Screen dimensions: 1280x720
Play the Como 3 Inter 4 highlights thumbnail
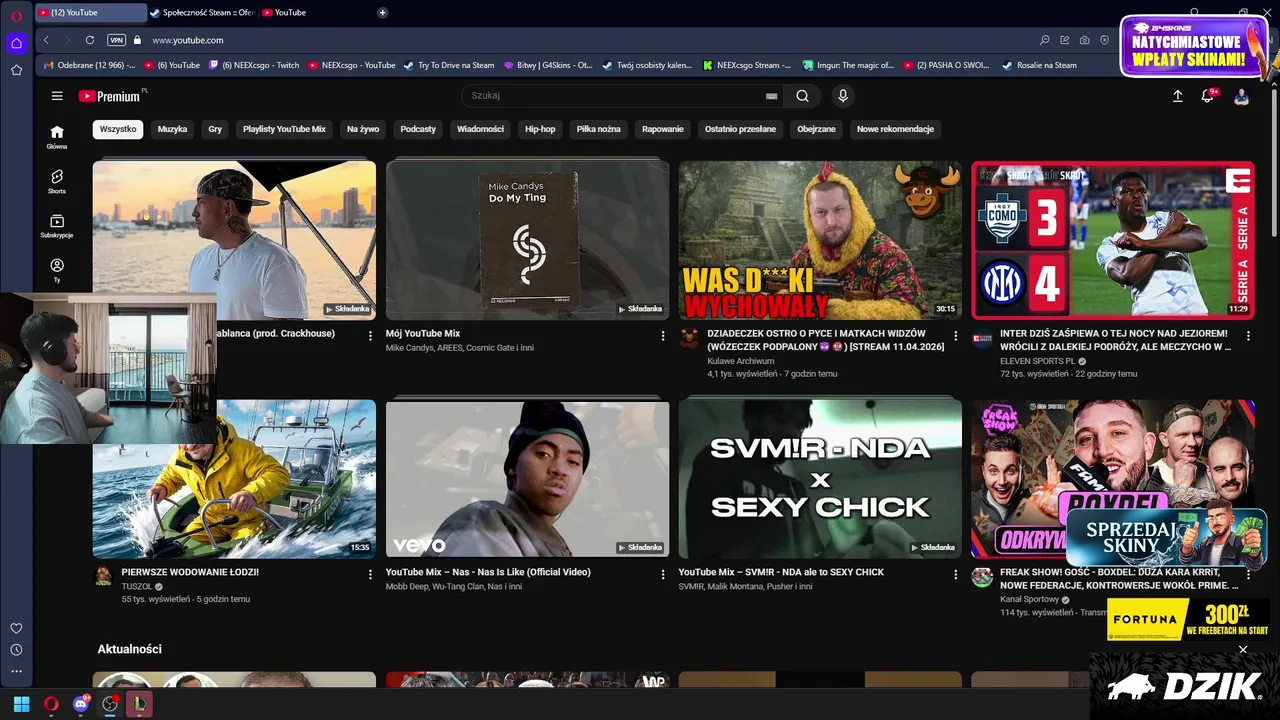(1113, 240)
